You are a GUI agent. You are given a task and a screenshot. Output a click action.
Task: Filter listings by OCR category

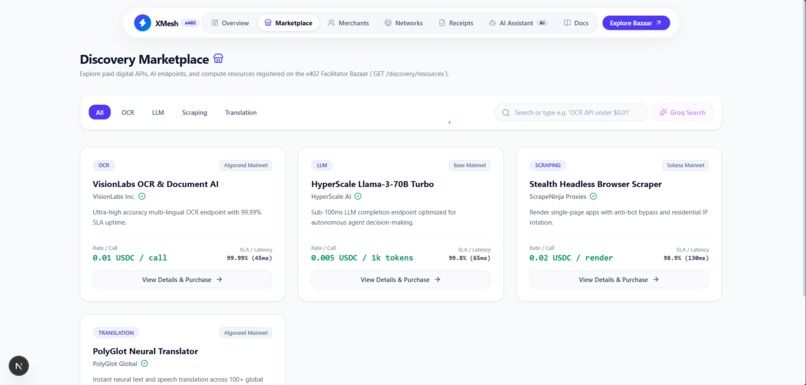click(127, 112)
